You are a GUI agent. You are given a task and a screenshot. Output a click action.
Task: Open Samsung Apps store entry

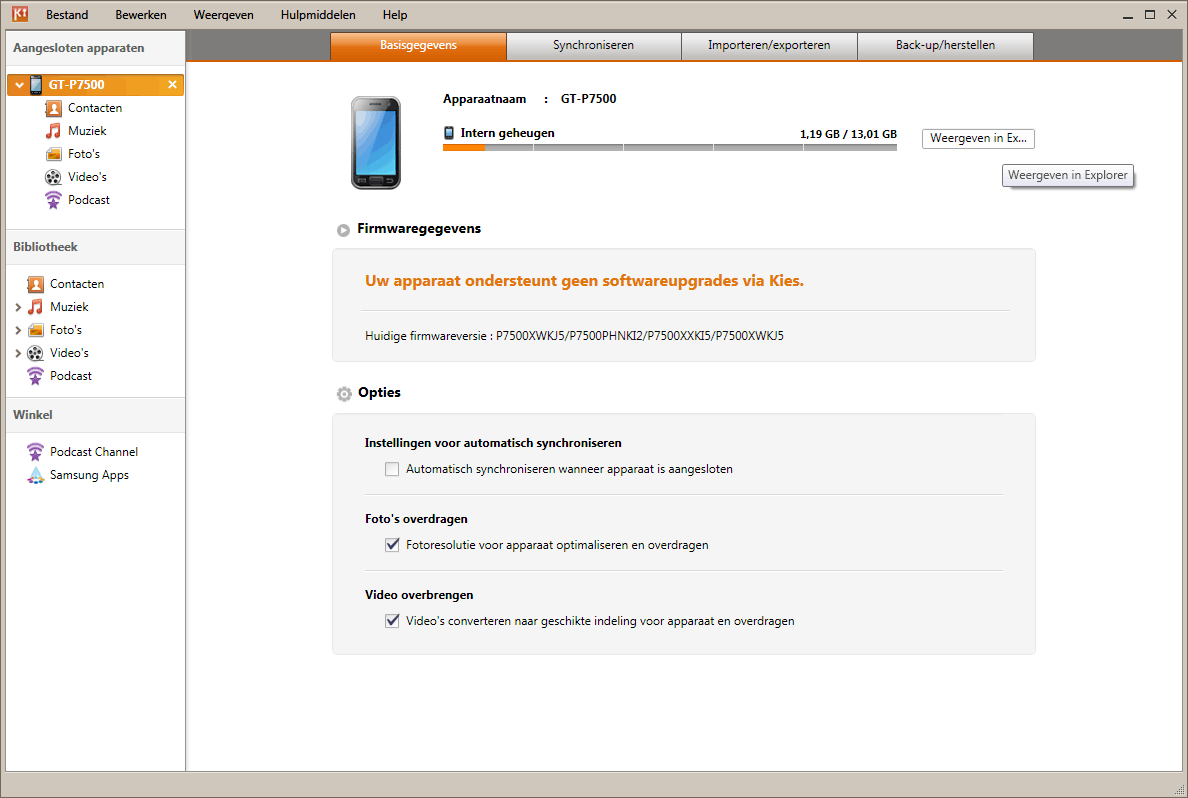89,475
